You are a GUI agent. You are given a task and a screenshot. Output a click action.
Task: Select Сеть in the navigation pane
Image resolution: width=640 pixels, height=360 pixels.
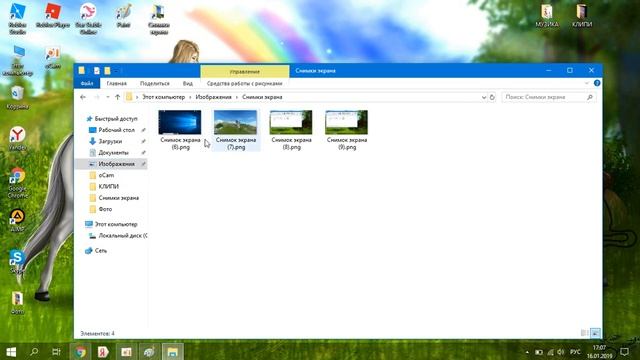(x=100, y=251)
